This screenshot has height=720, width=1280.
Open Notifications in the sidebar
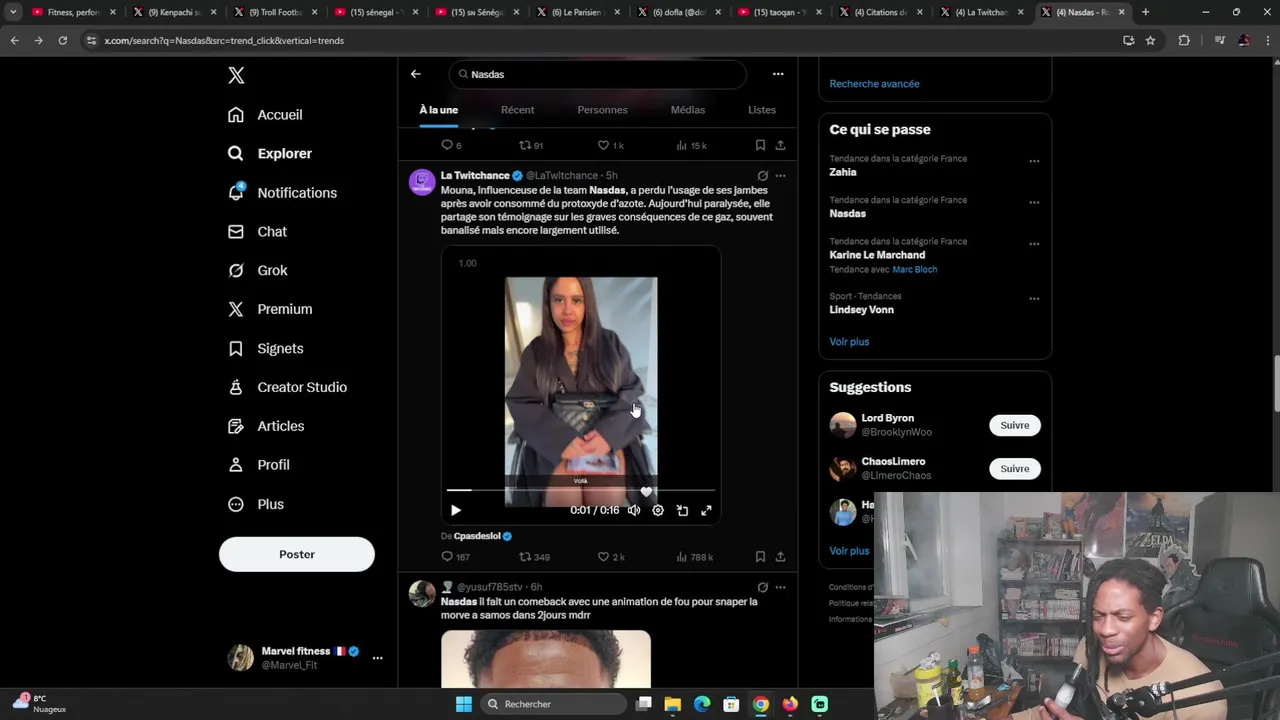[282, 193]
